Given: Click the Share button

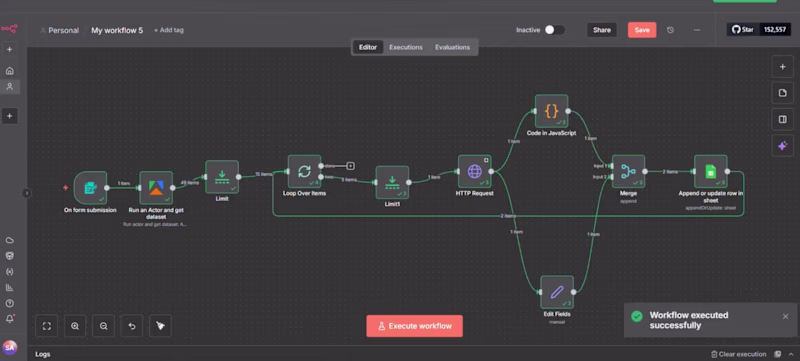Looking at the screenshot, I should coord(602,30).
